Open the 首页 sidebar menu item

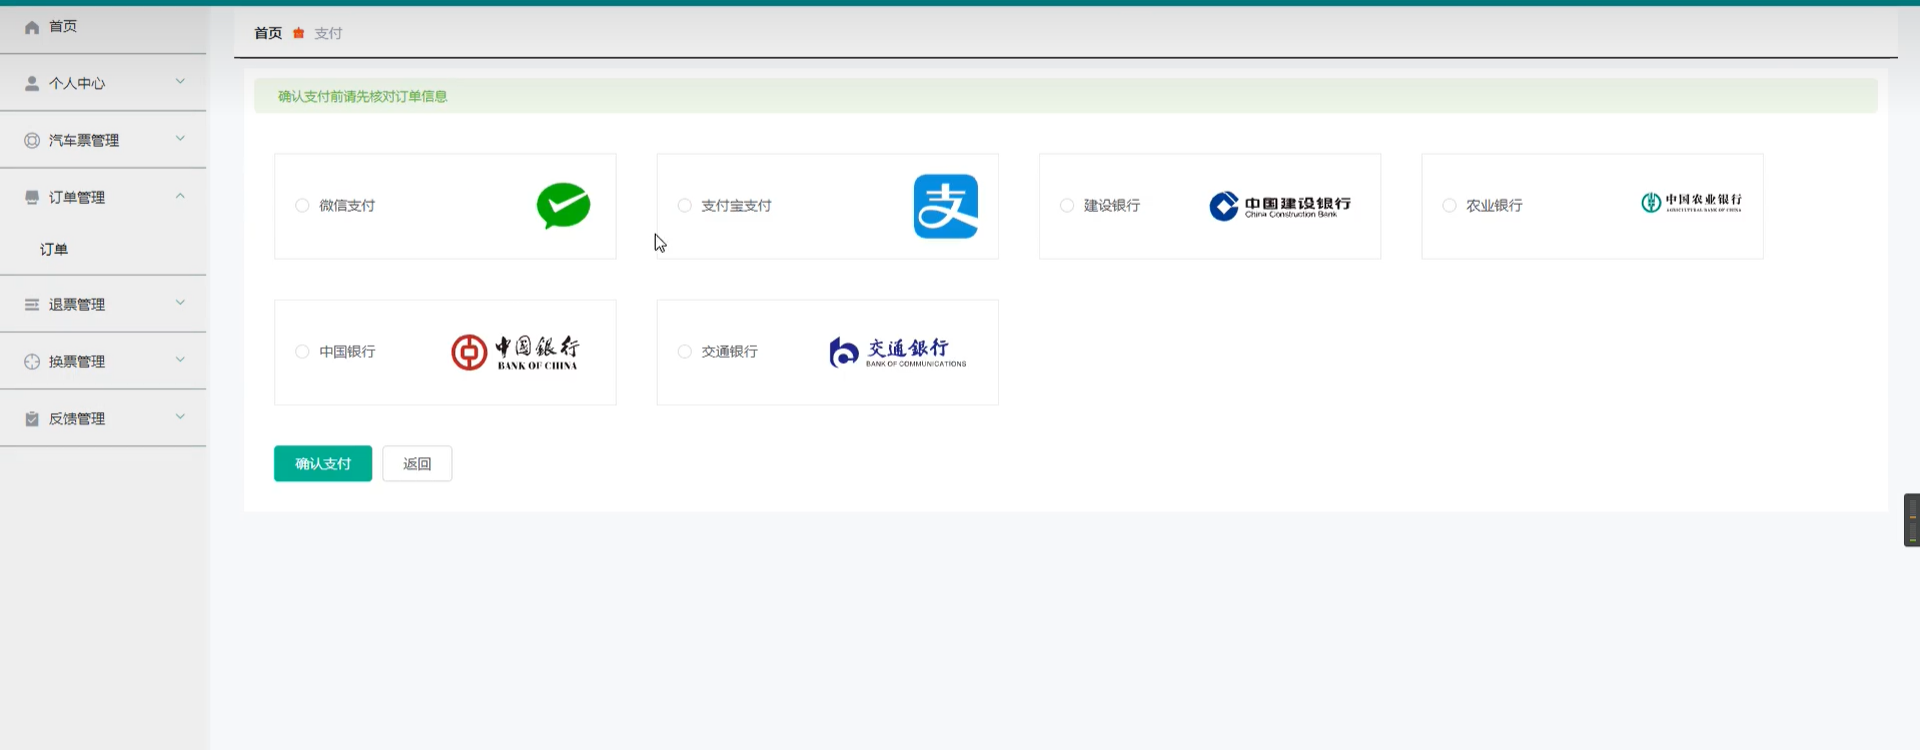[x=103, y=27]
